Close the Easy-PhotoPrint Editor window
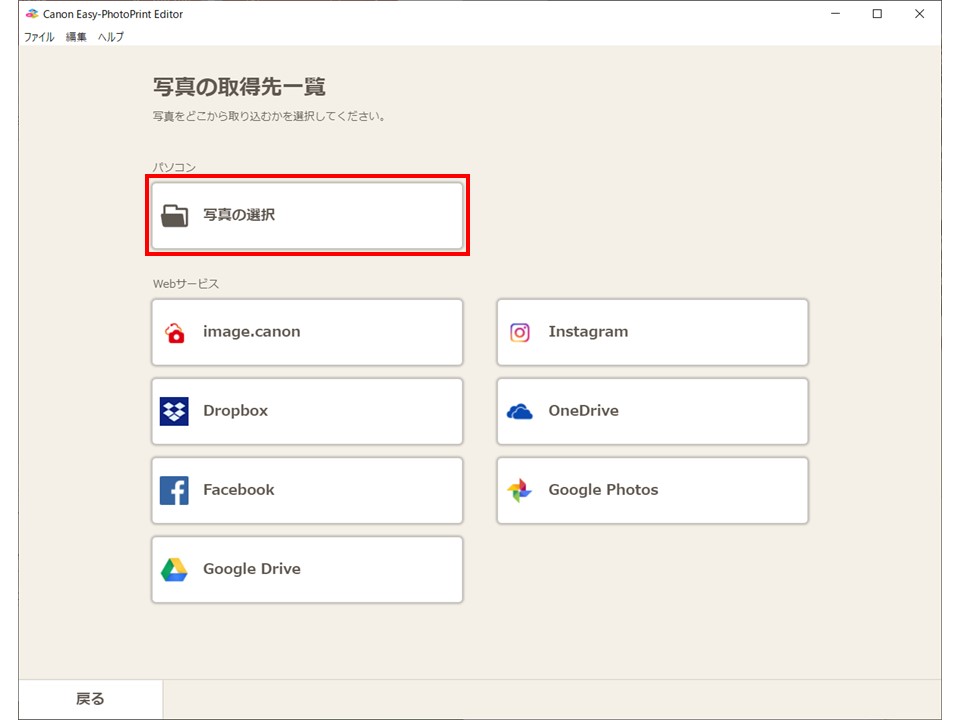Screen dimensions: 960x720 tap(920, 13)
